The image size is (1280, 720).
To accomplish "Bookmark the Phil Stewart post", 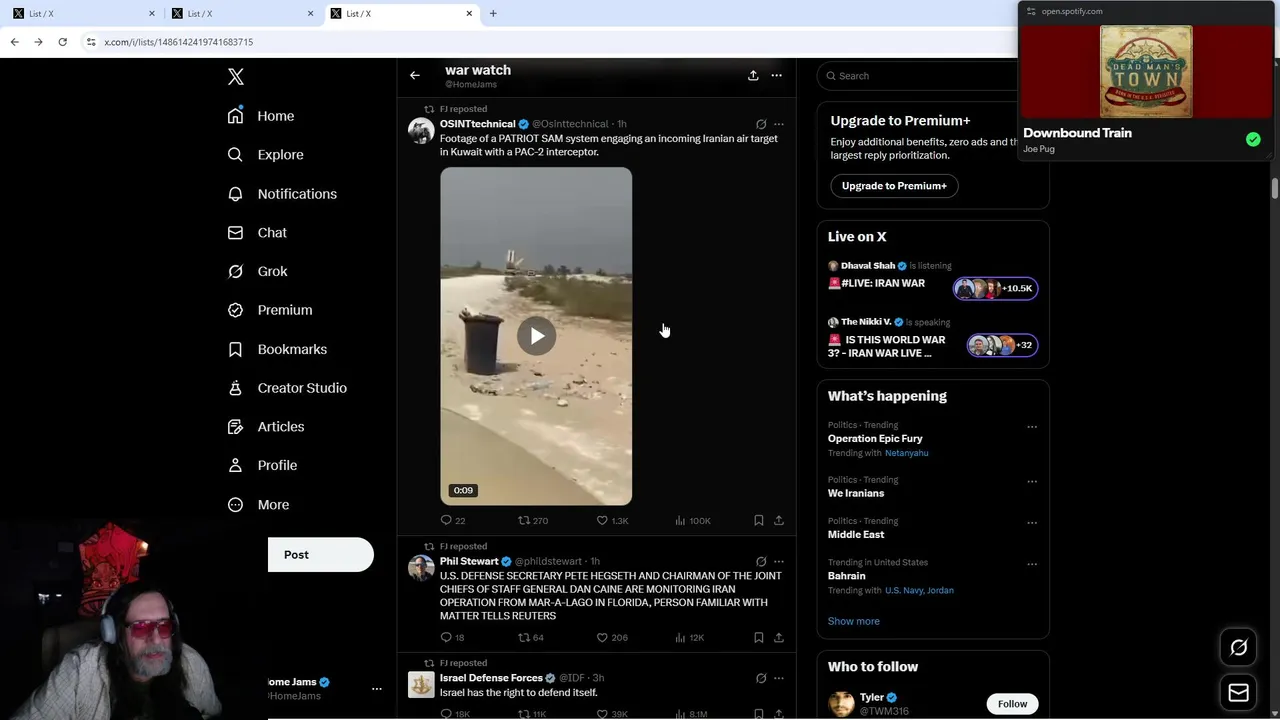I will pyautogui.click(x=759, y=637).
